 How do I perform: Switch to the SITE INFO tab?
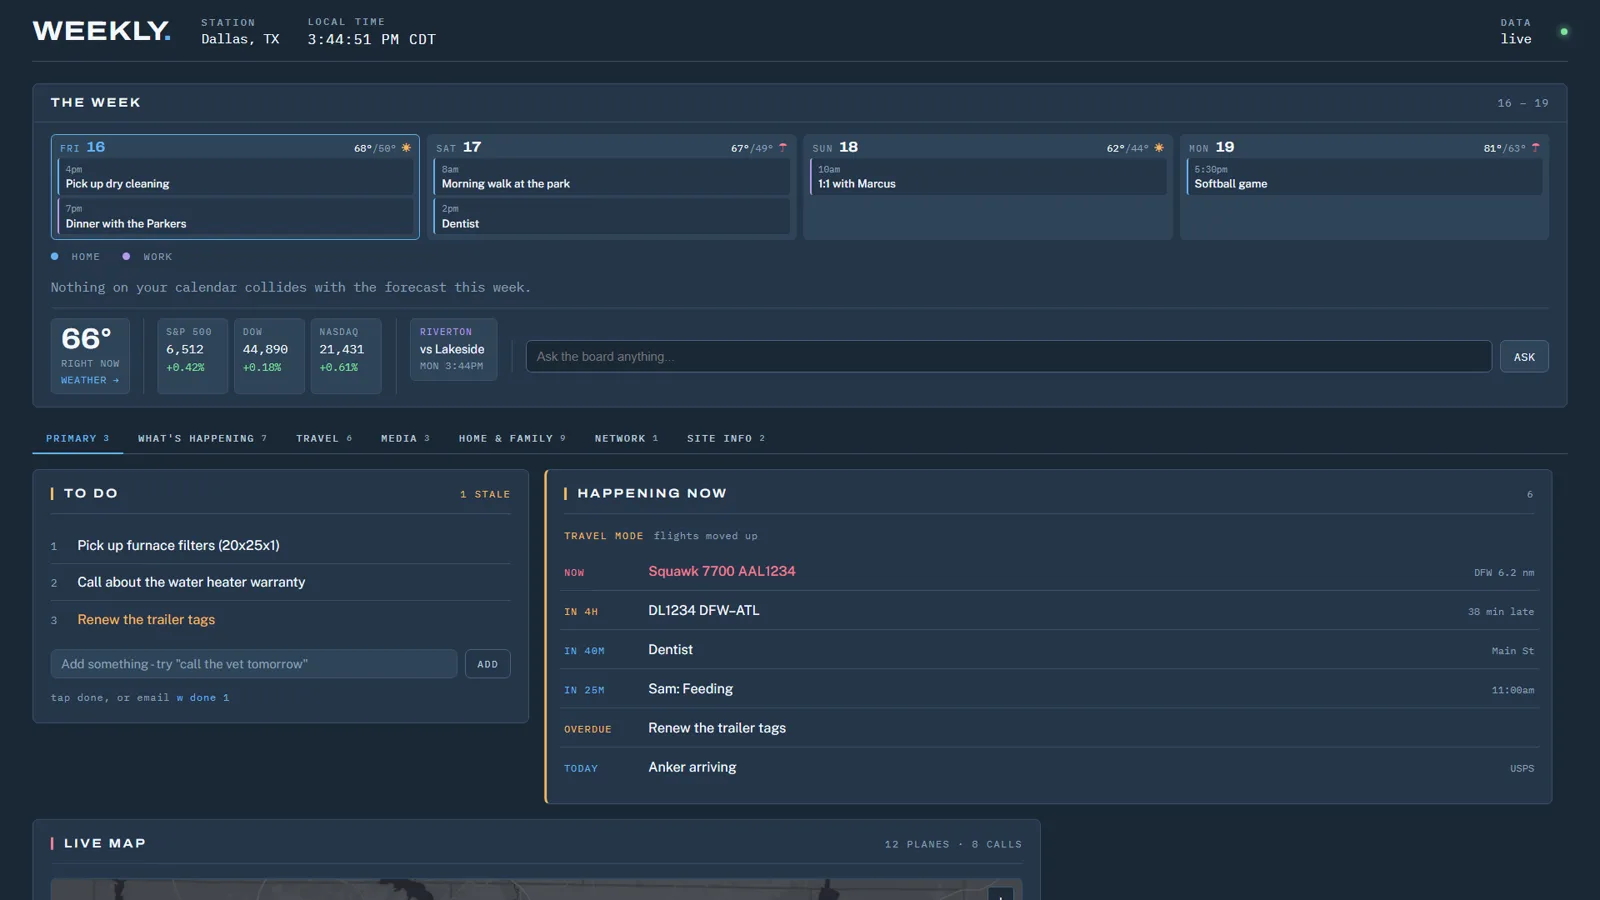click(x=726, y=439)
